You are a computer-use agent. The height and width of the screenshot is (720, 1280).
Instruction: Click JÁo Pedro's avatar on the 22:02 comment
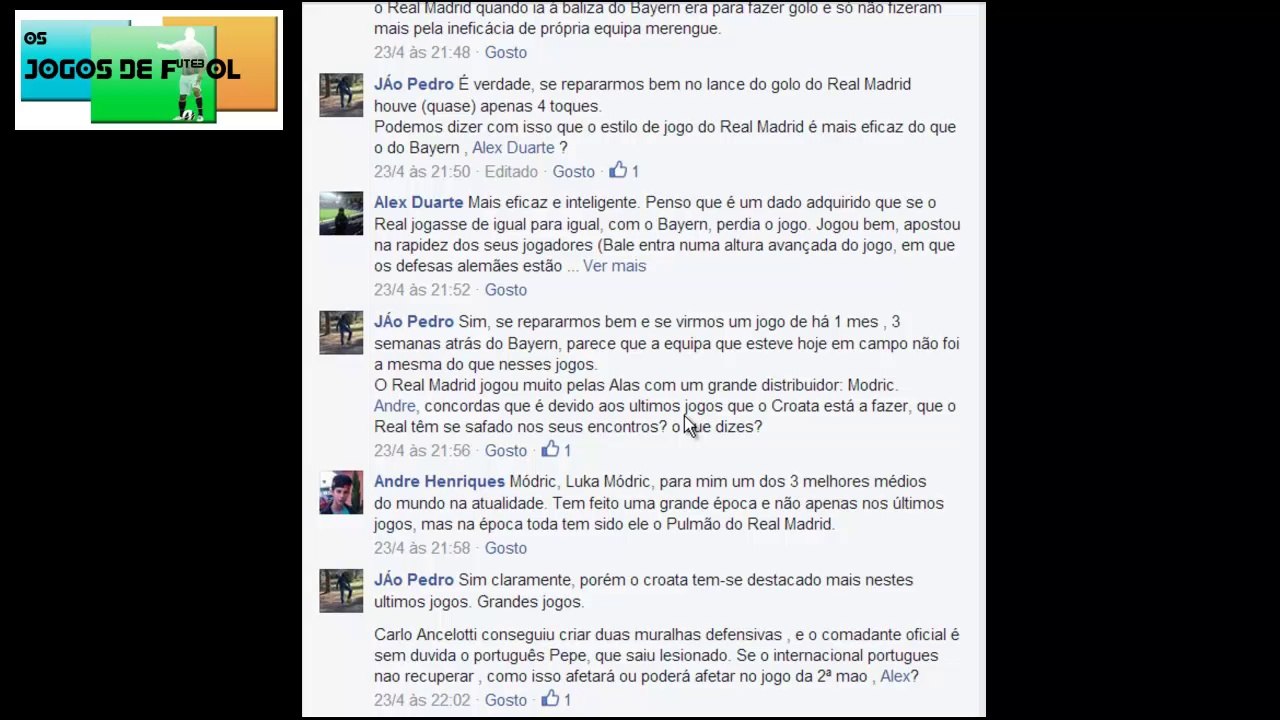(341, 590)
